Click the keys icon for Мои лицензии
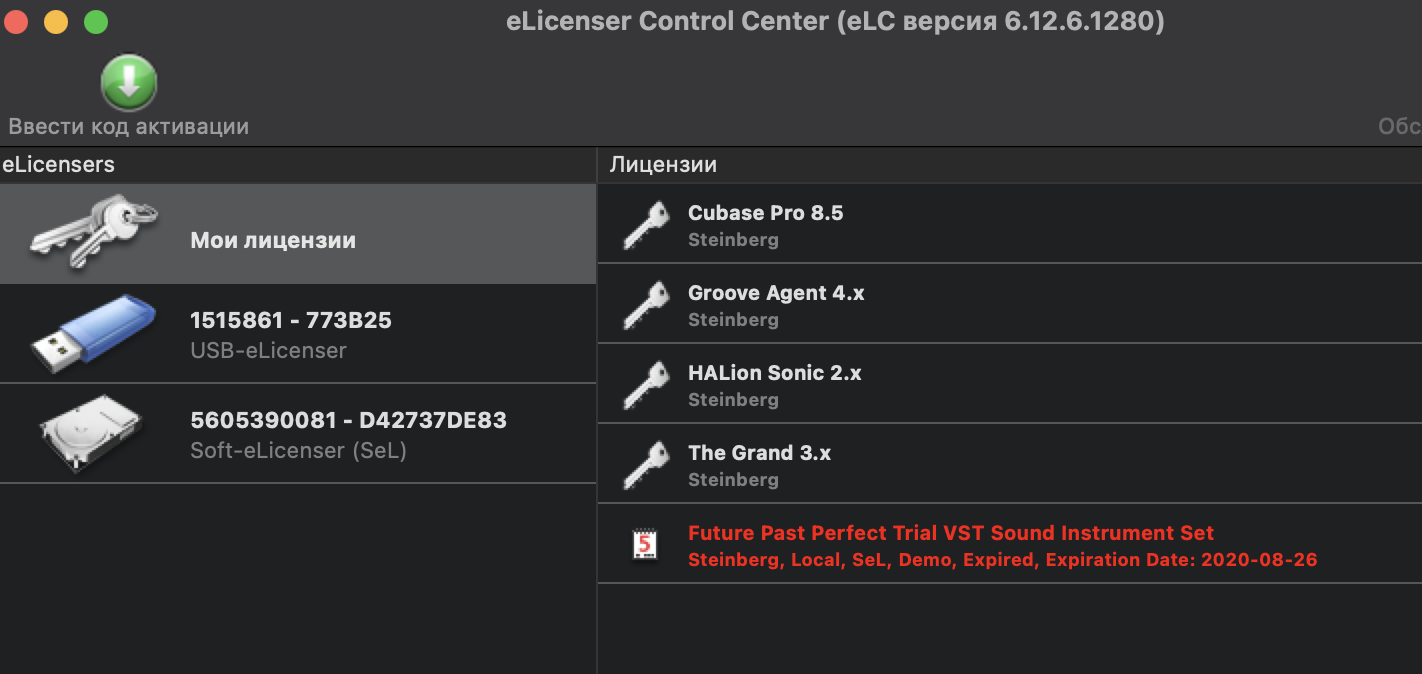This screenshot has width=1422, height=674. [93, 233]
